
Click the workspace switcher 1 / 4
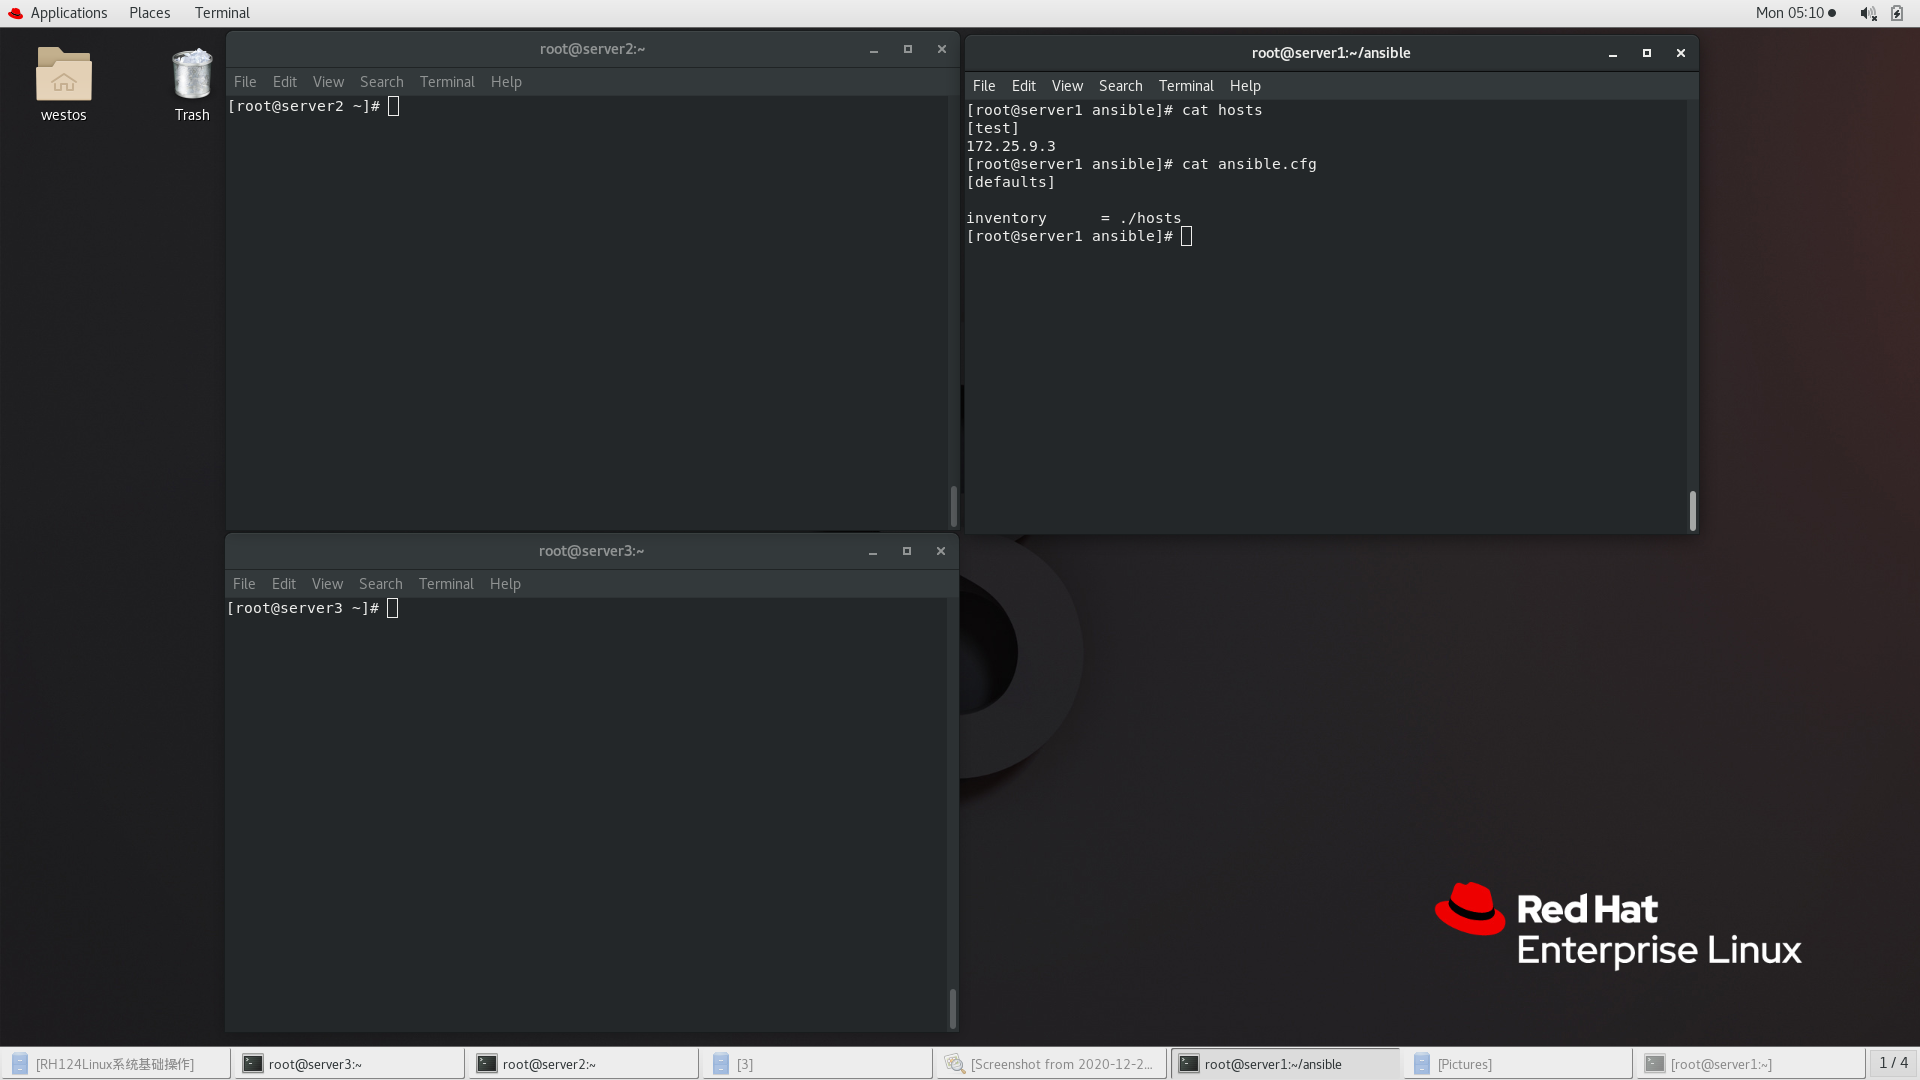1892,1063
